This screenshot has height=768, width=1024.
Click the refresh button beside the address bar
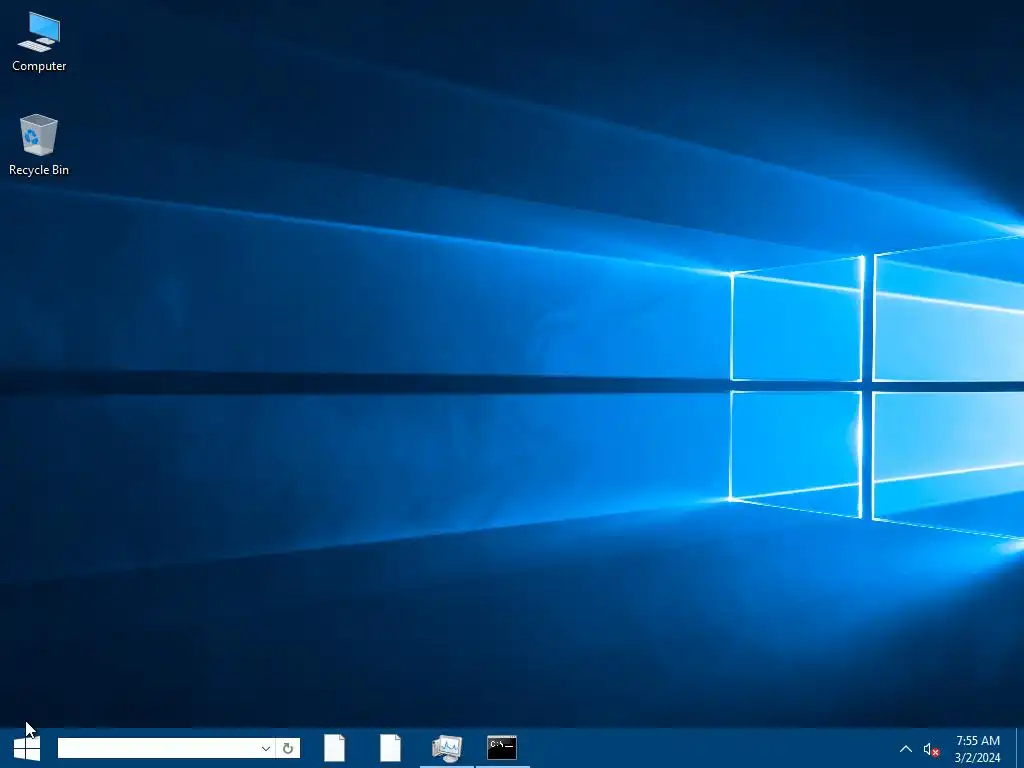[288, 748]
